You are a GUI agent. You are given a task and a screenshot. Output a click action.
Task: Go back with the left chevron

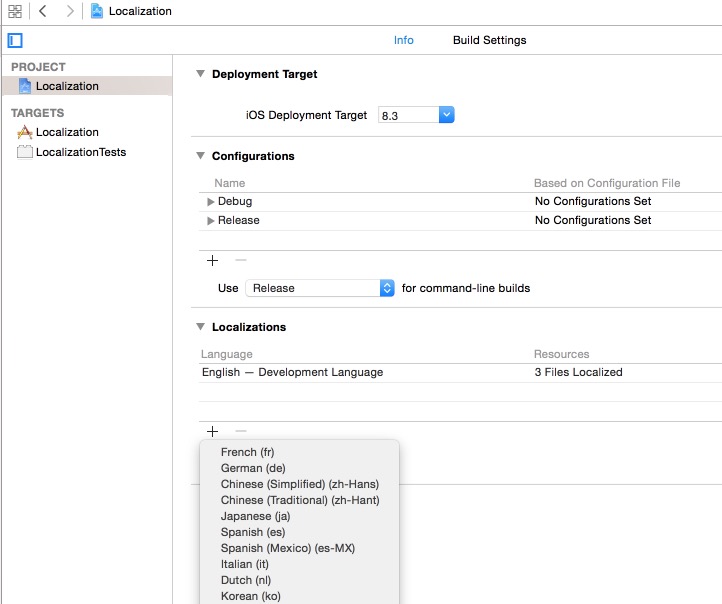click(x=43, y=11)
